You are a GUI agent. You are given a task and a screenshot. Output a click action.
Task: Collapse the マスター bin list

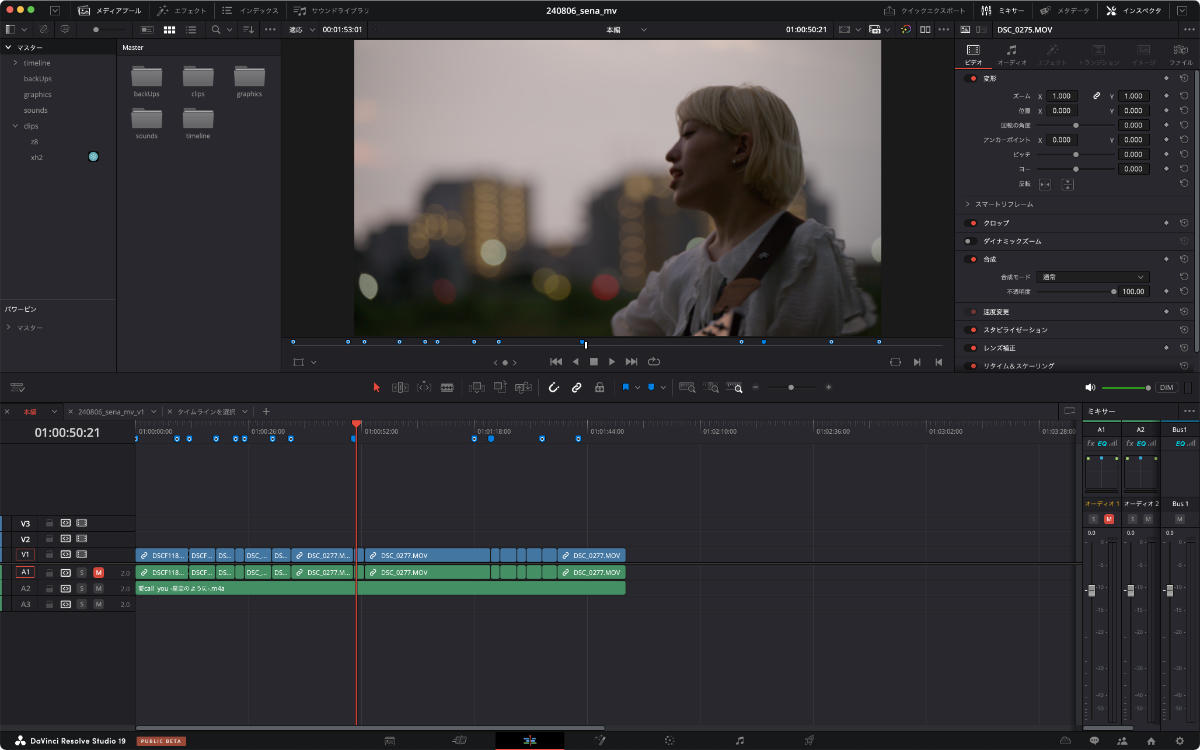tap(9, 47)
